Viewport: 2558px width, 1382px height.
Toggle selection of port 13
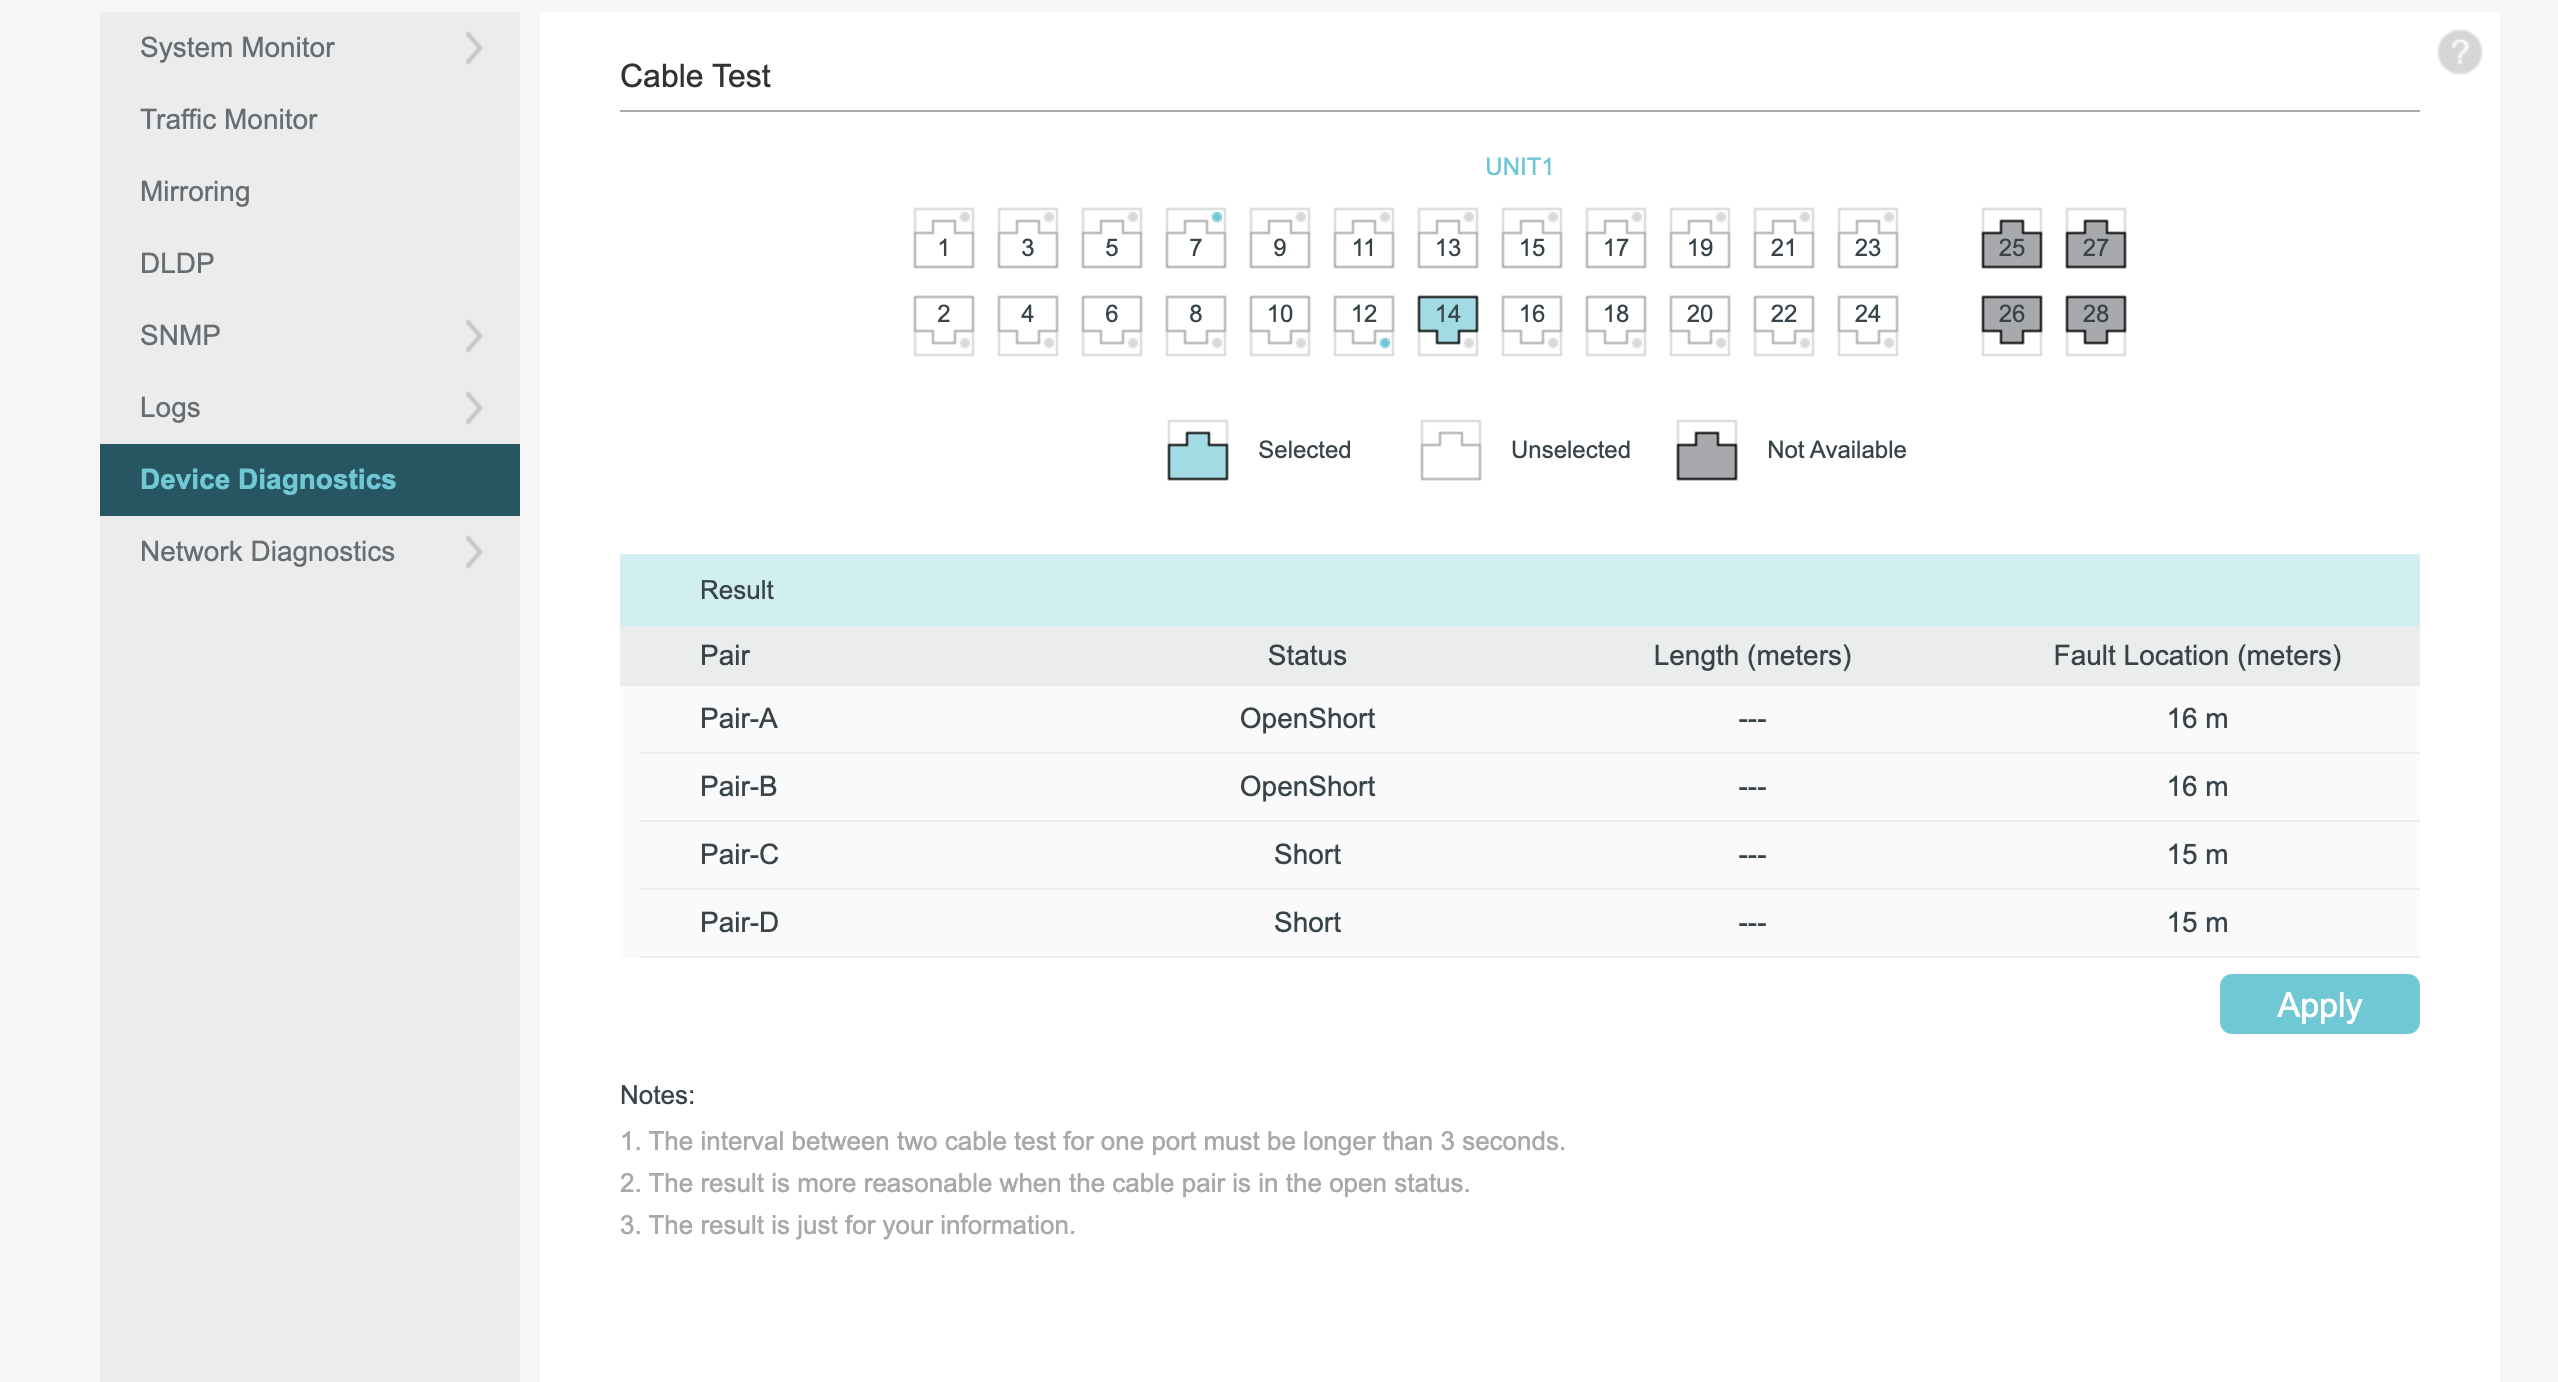pos(1447,240)
